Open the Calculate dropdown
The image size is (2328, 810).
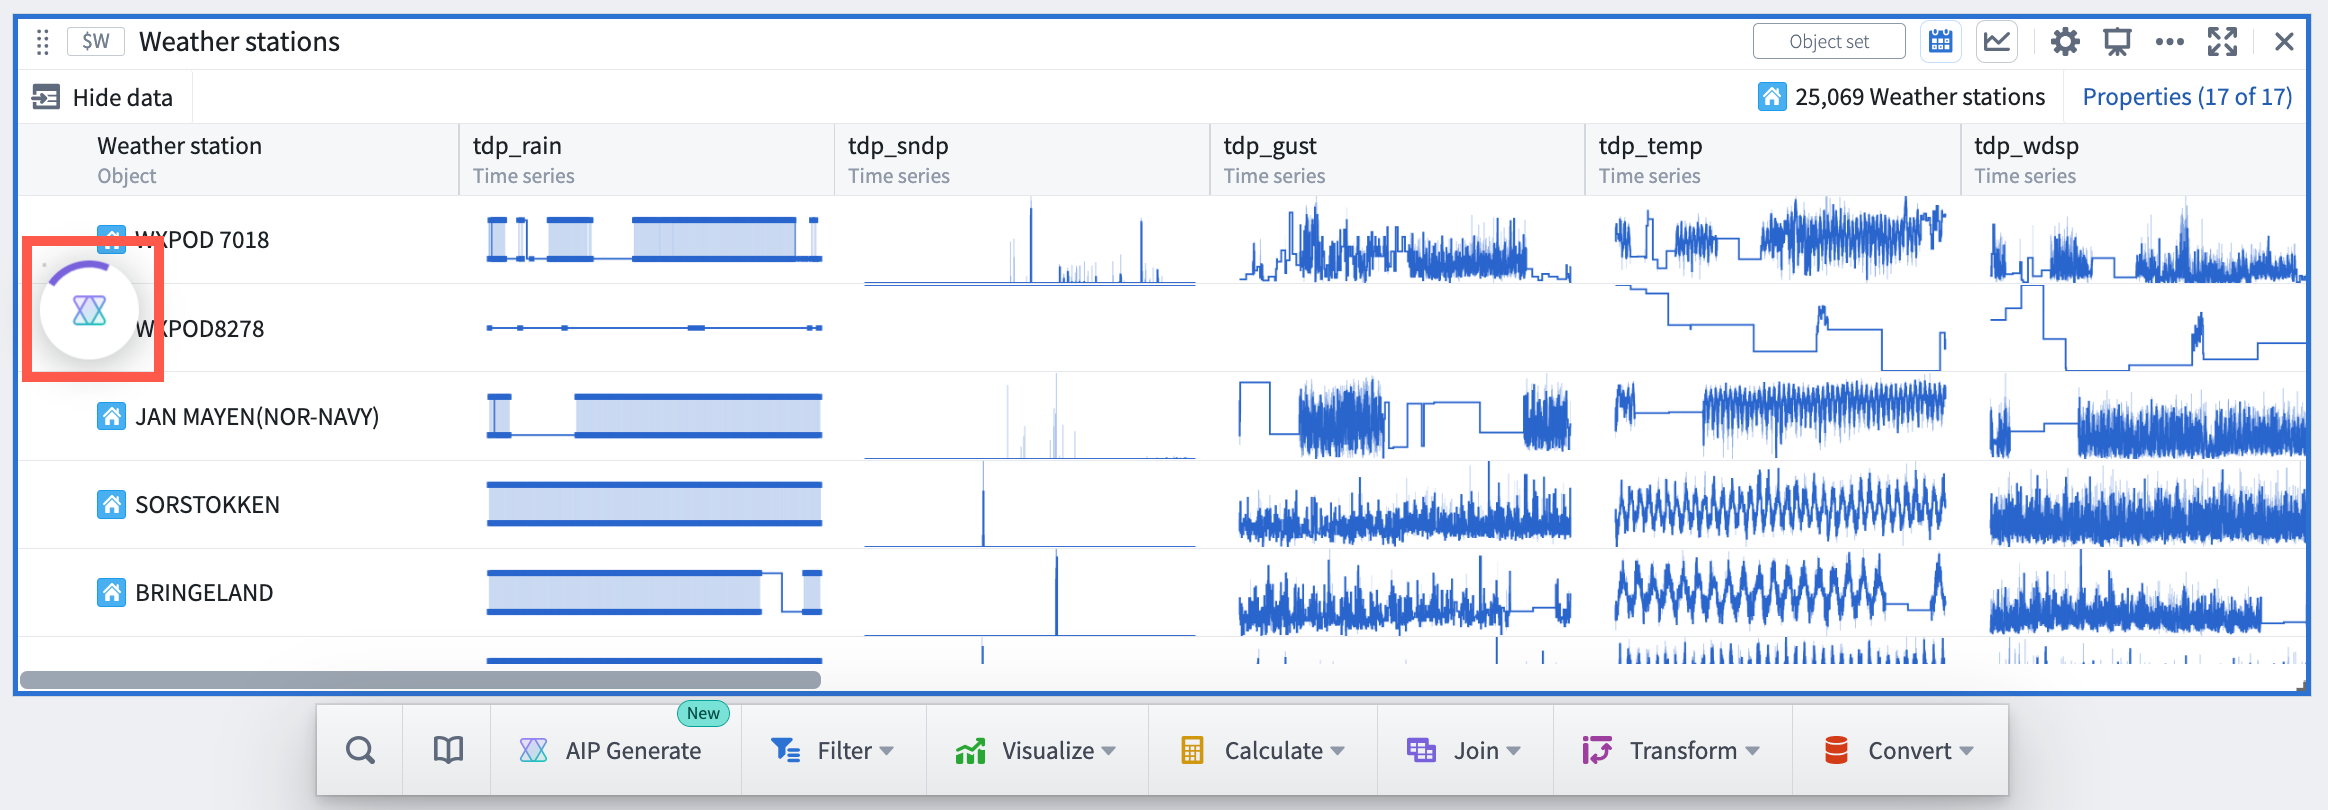[x=1262, y=750]
